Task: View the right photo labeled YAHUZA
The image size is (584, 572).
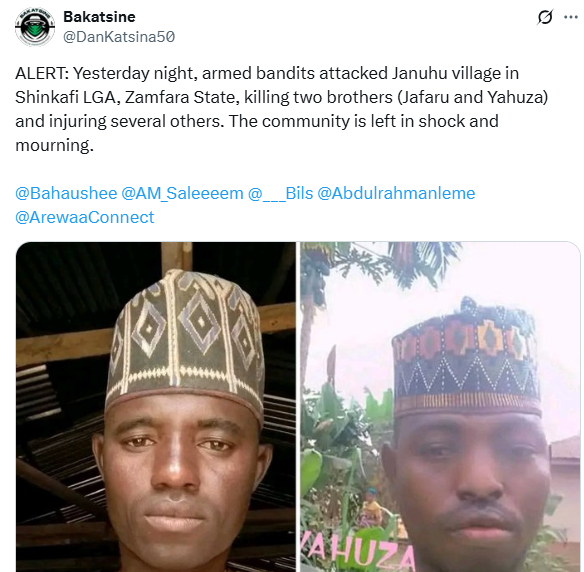Action: coord(441,407)
